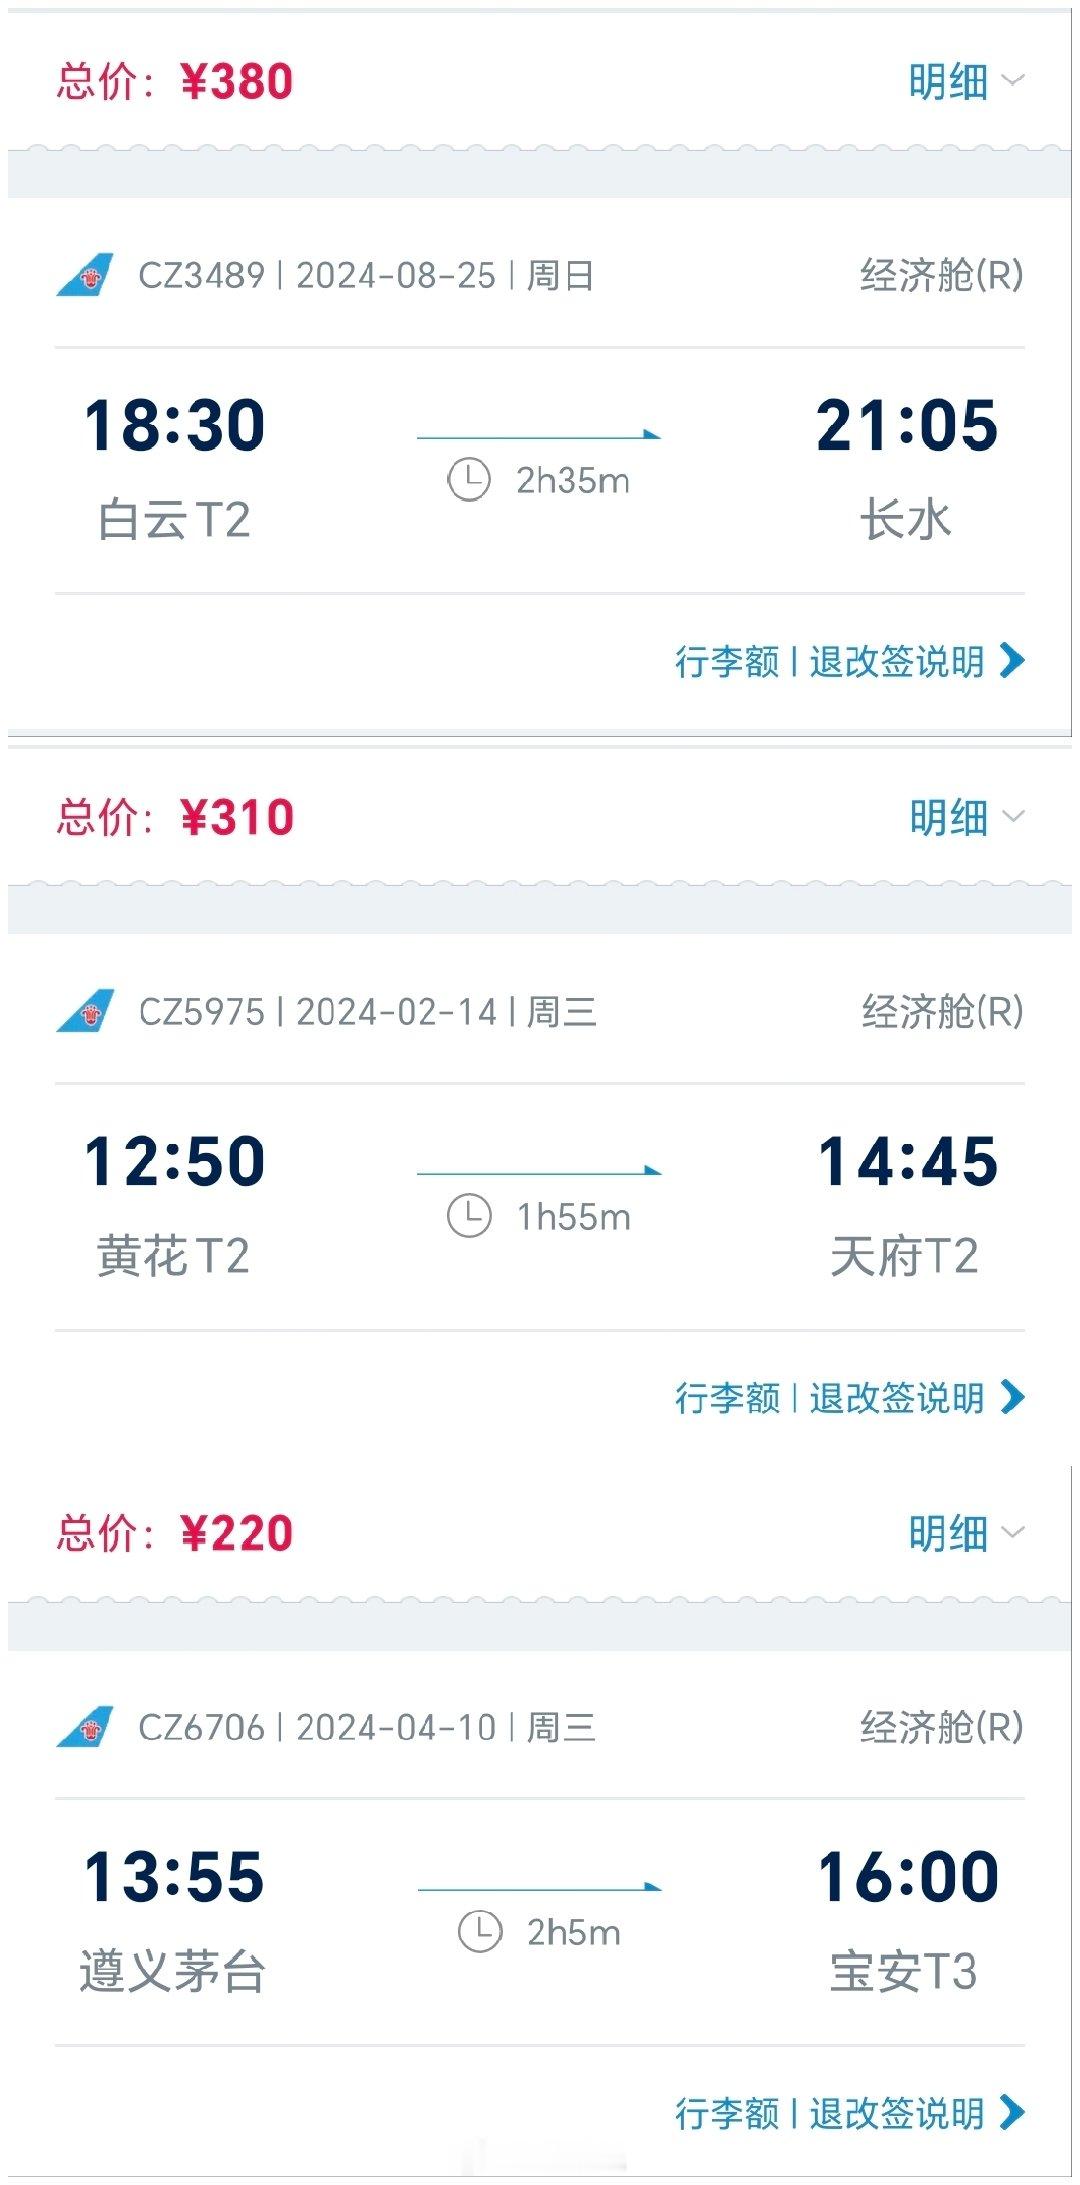Open 退改签说明 for the 黄花T2 flight
The image size is (1080, 2185).
pos(897,1397)
